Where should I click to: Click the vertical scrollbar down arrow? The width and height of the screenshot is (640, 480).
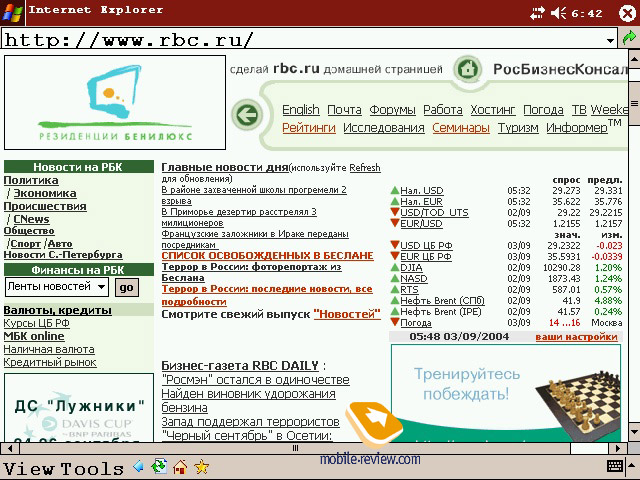point(633,432)
